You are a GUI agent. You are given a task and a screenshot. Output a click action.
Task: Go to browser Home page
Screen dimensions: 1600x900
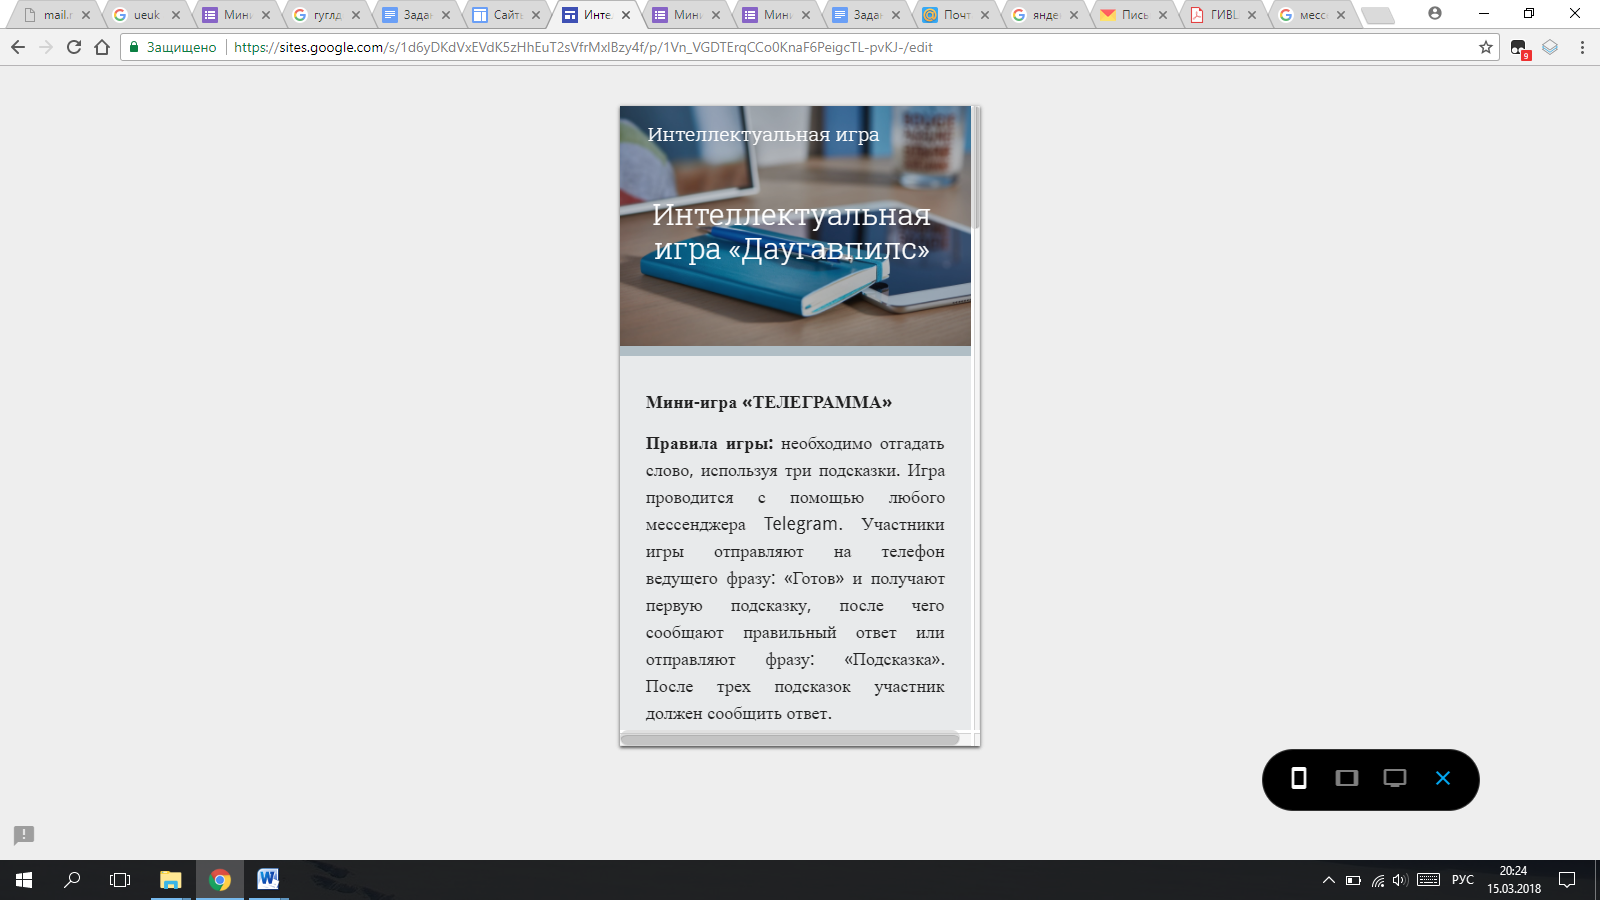[x=102, y=47]
